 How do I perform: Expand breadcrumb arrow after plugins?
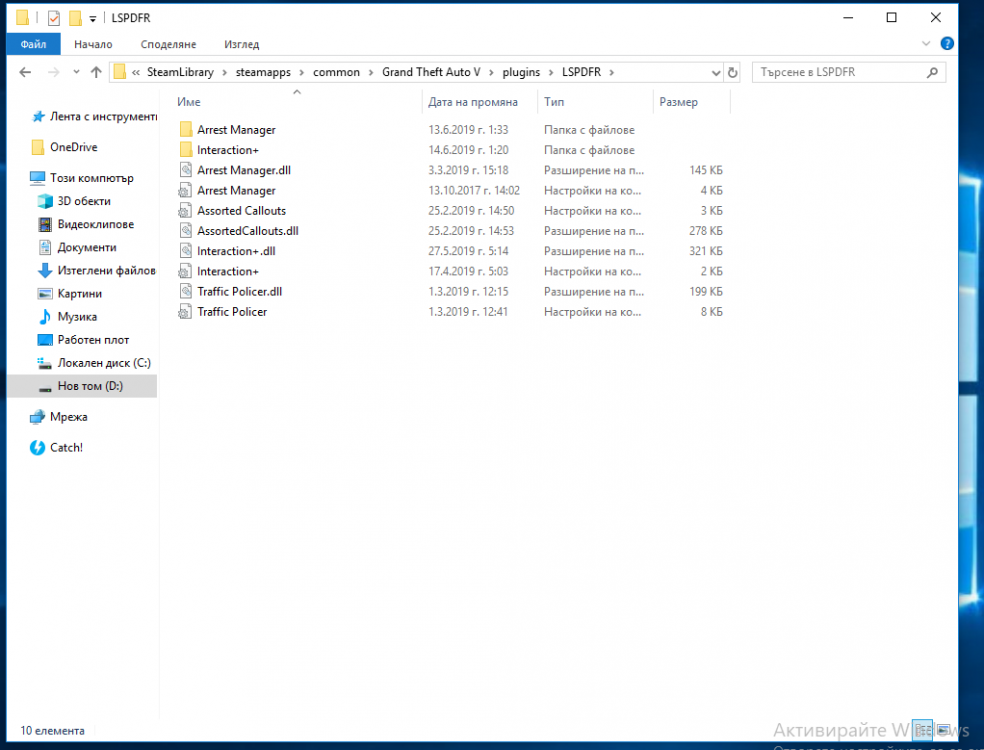click(551, 73)
